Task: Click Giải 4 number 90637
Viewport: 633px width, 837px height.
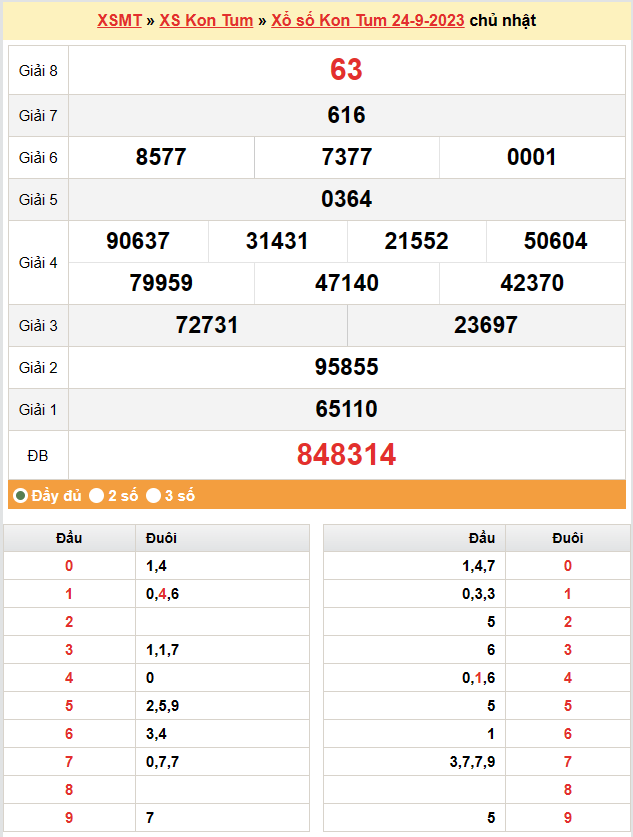Action: [x=138, y=241]
